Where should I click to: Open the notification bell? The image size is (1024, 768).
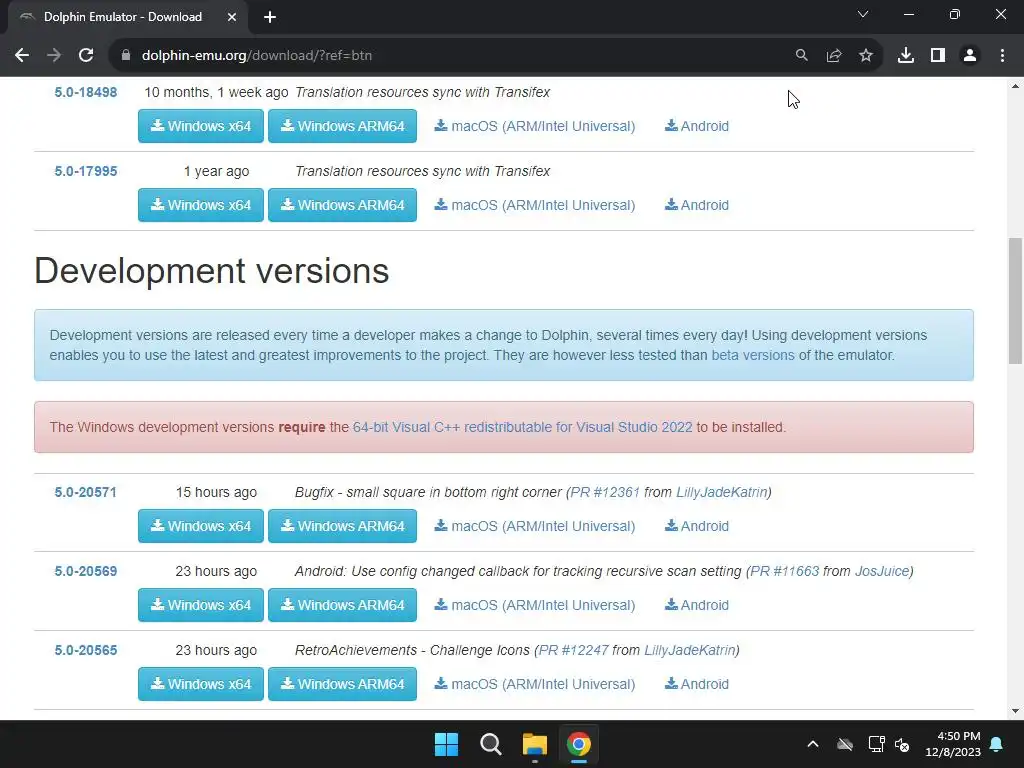(997, 744)
